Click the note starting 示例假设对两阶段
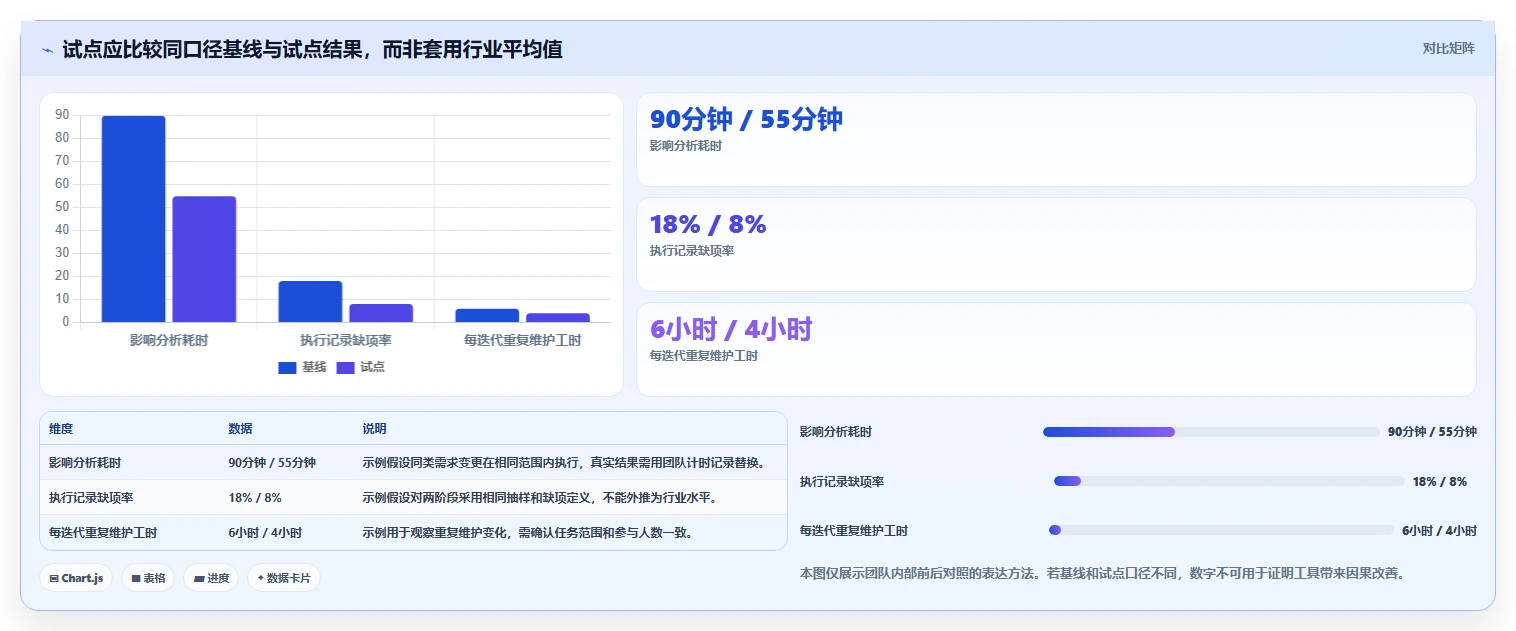 click(540, 498)
